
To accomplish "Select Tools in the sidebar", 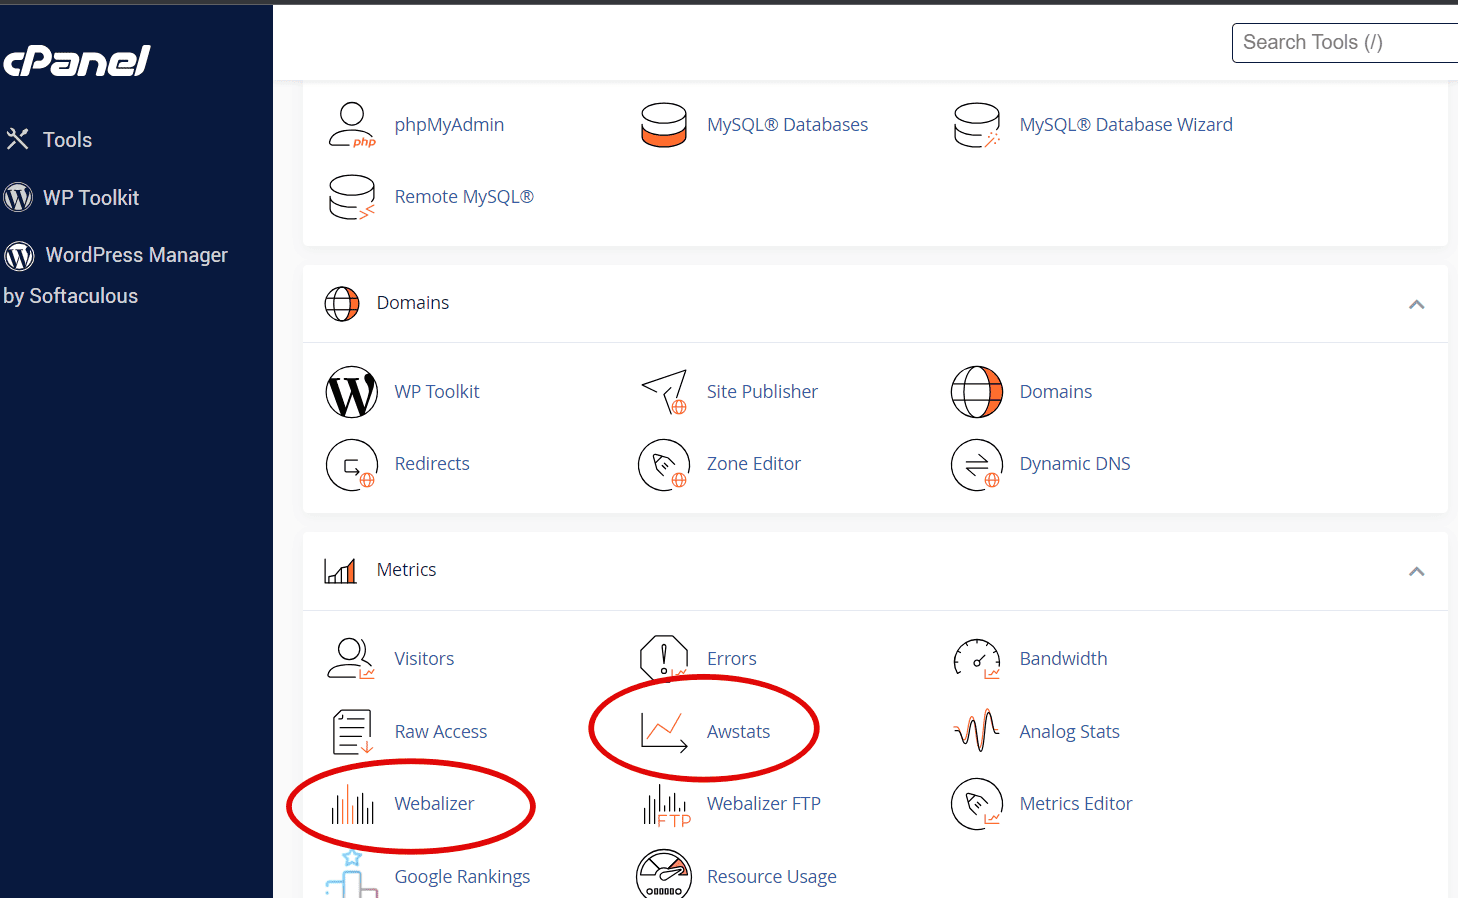I will 67,139.
